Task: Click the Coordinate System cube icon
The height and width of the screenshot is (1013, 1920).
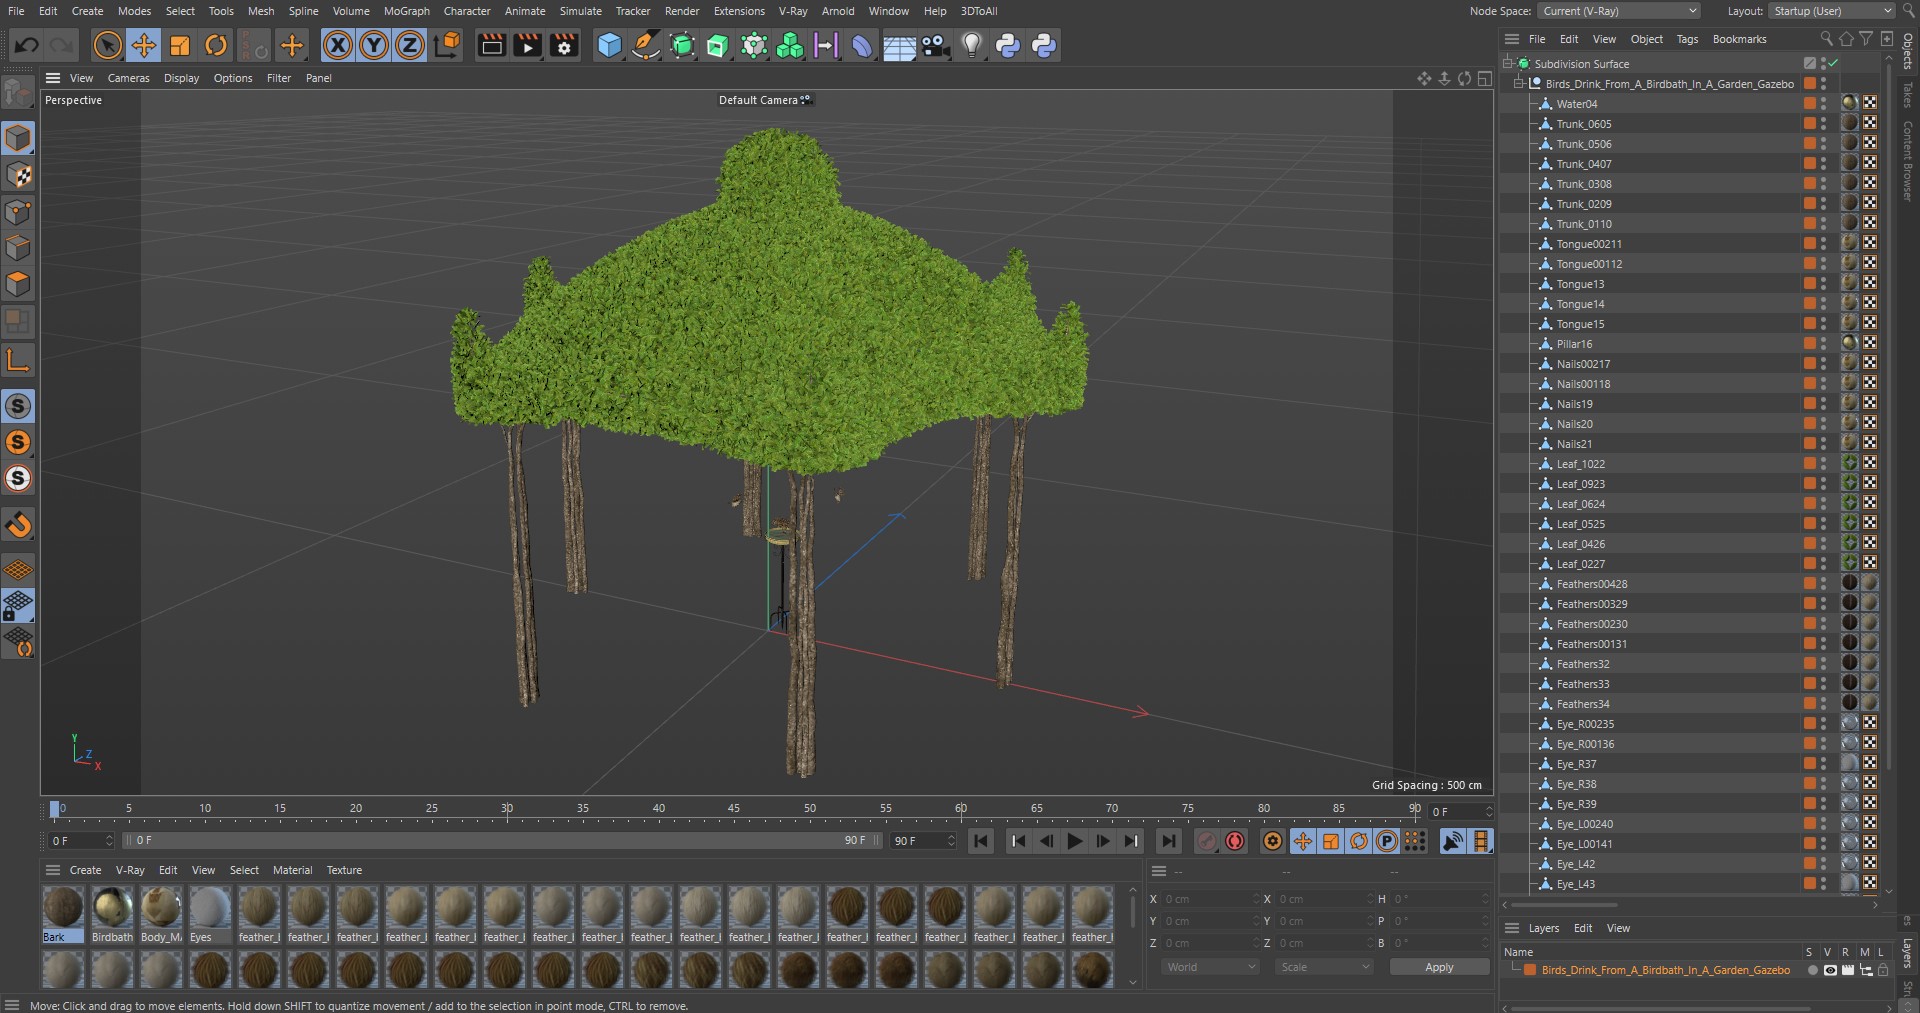Action: click(x=448, y=45)
